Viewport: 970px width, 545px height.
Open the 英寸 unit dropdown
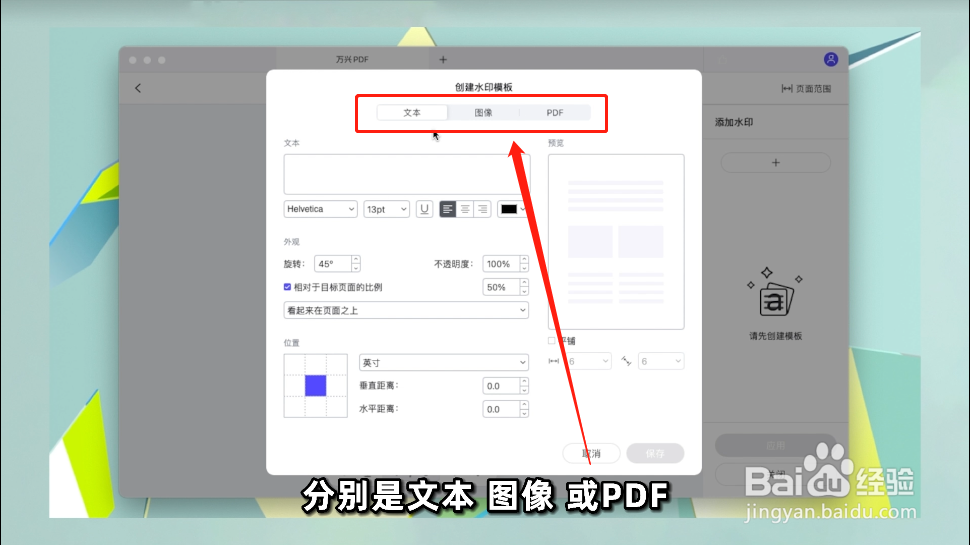(444, 363)
